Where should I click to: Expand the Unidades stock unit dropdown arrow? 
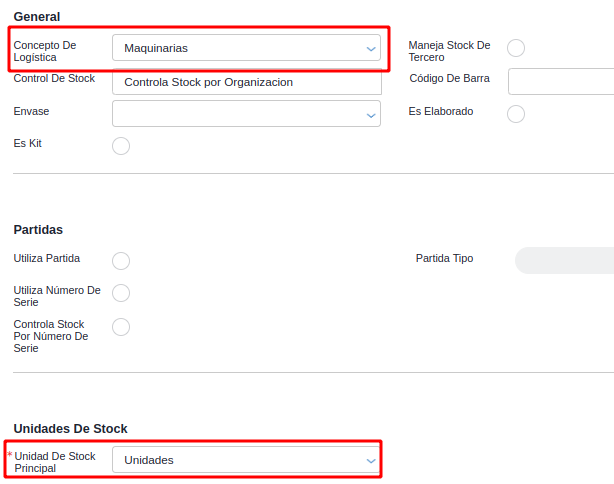click(x=371, y=460)
